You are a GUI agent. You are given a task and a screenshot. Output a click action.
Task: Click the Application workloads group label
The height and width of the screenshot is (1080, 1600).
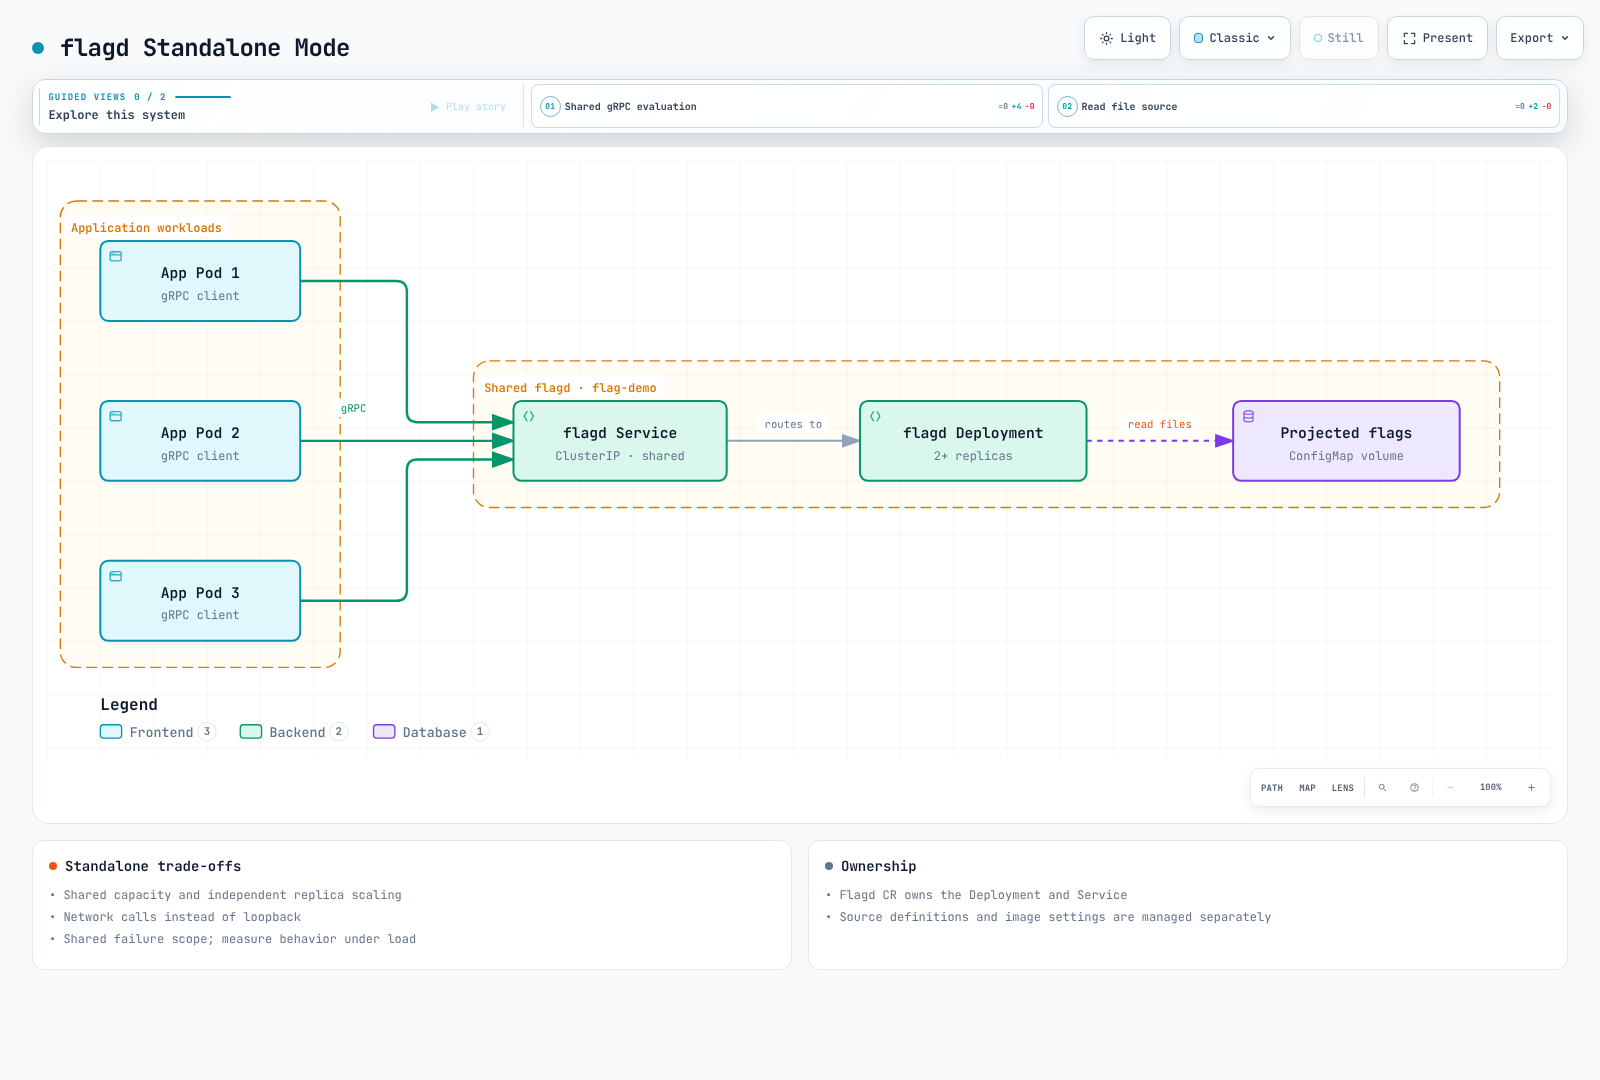(x=146, y=228)
